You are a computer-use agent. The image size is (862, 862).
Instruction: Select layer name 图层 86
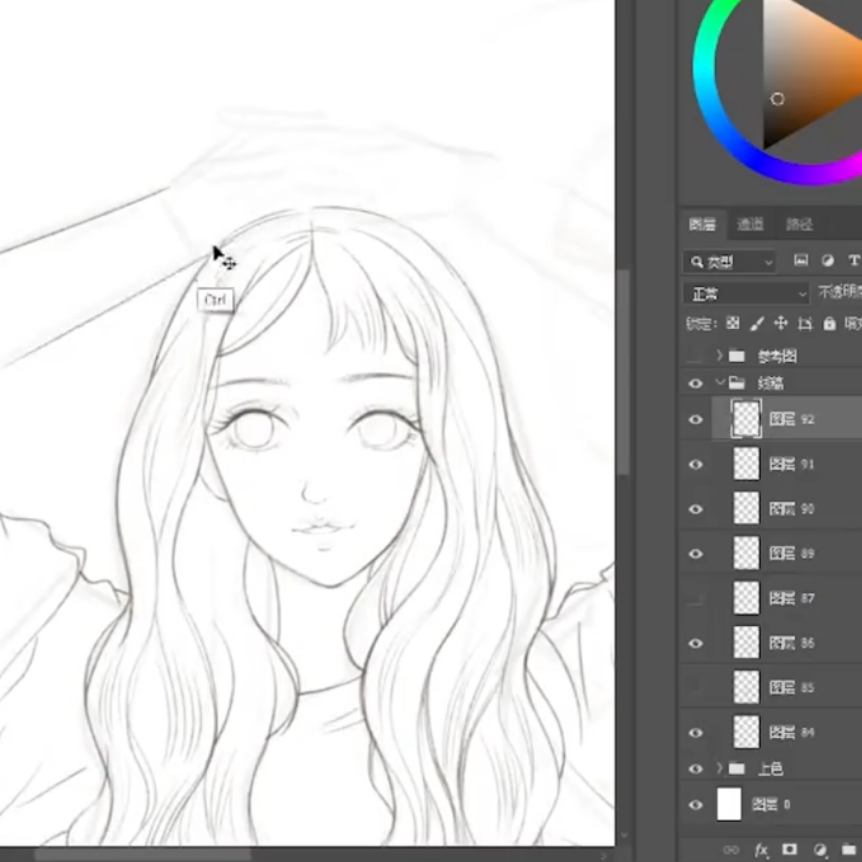point(792,643)
